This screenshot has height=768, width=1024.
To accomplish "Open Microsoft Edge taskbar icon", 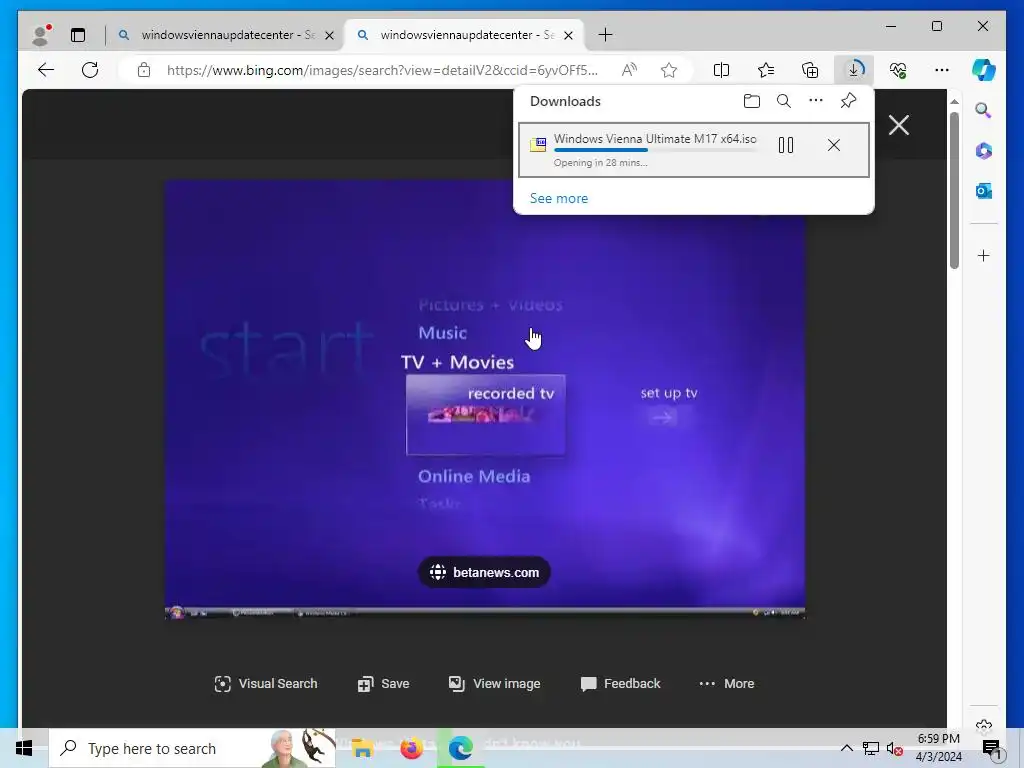I will coord(460,748).
